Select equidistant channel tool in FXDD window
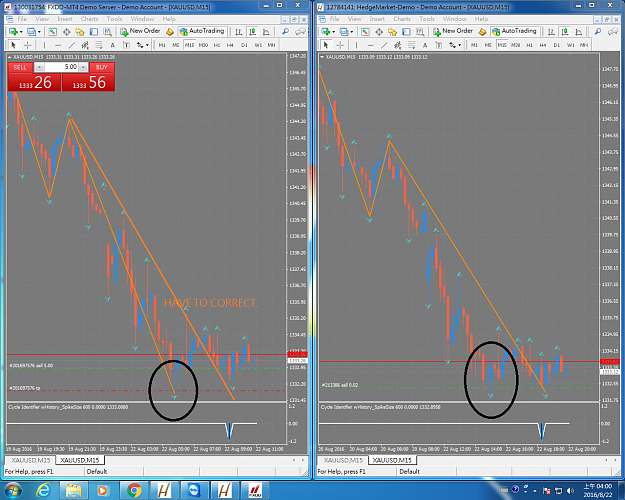 (x=85, y=45)
